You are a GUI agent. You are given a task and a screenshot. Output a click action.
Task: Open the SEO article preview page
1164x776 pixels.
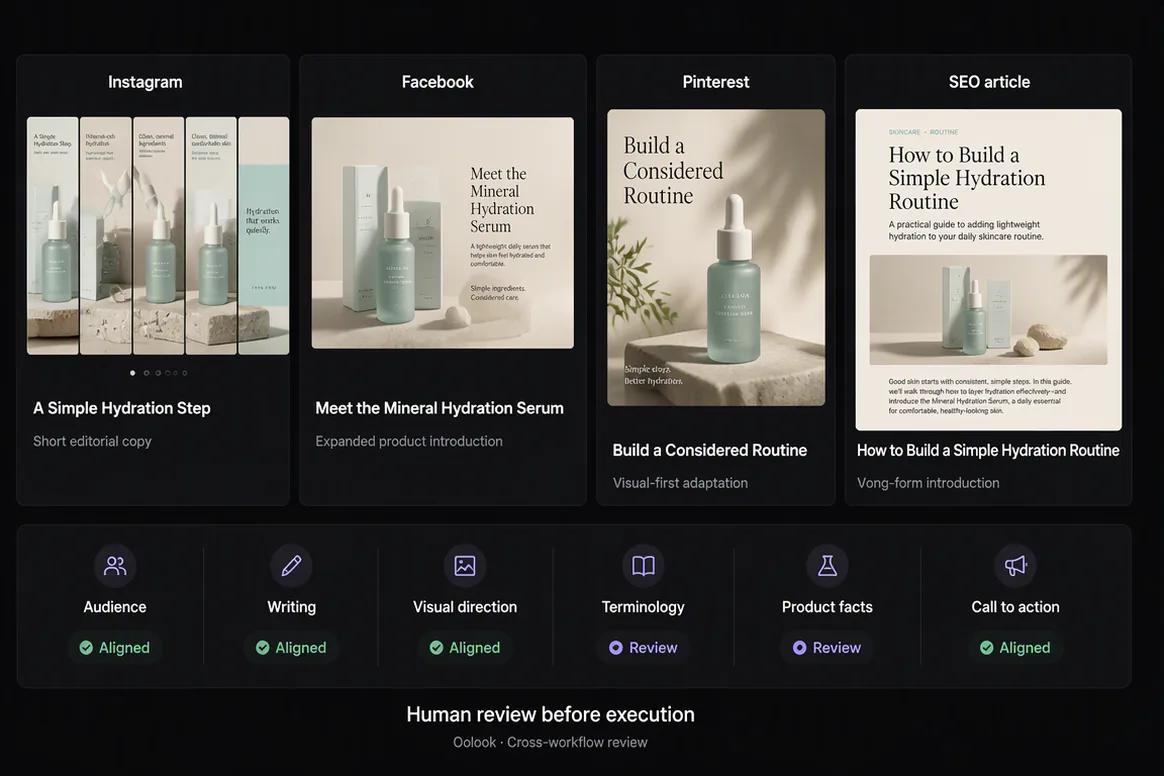[988, 270]
